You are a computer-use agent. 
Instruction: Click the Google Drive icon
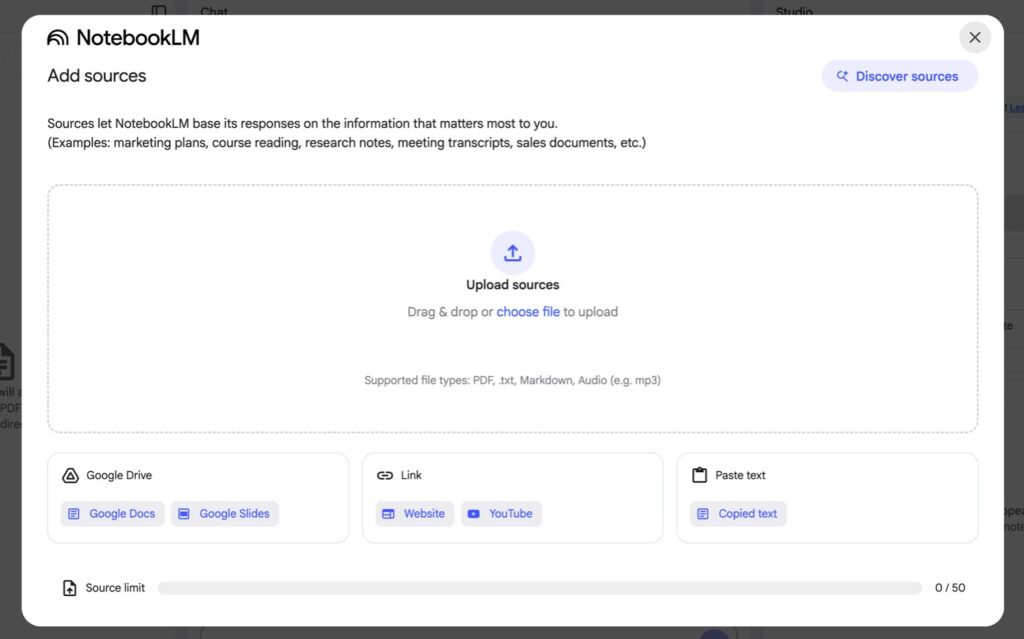[70, 475]
